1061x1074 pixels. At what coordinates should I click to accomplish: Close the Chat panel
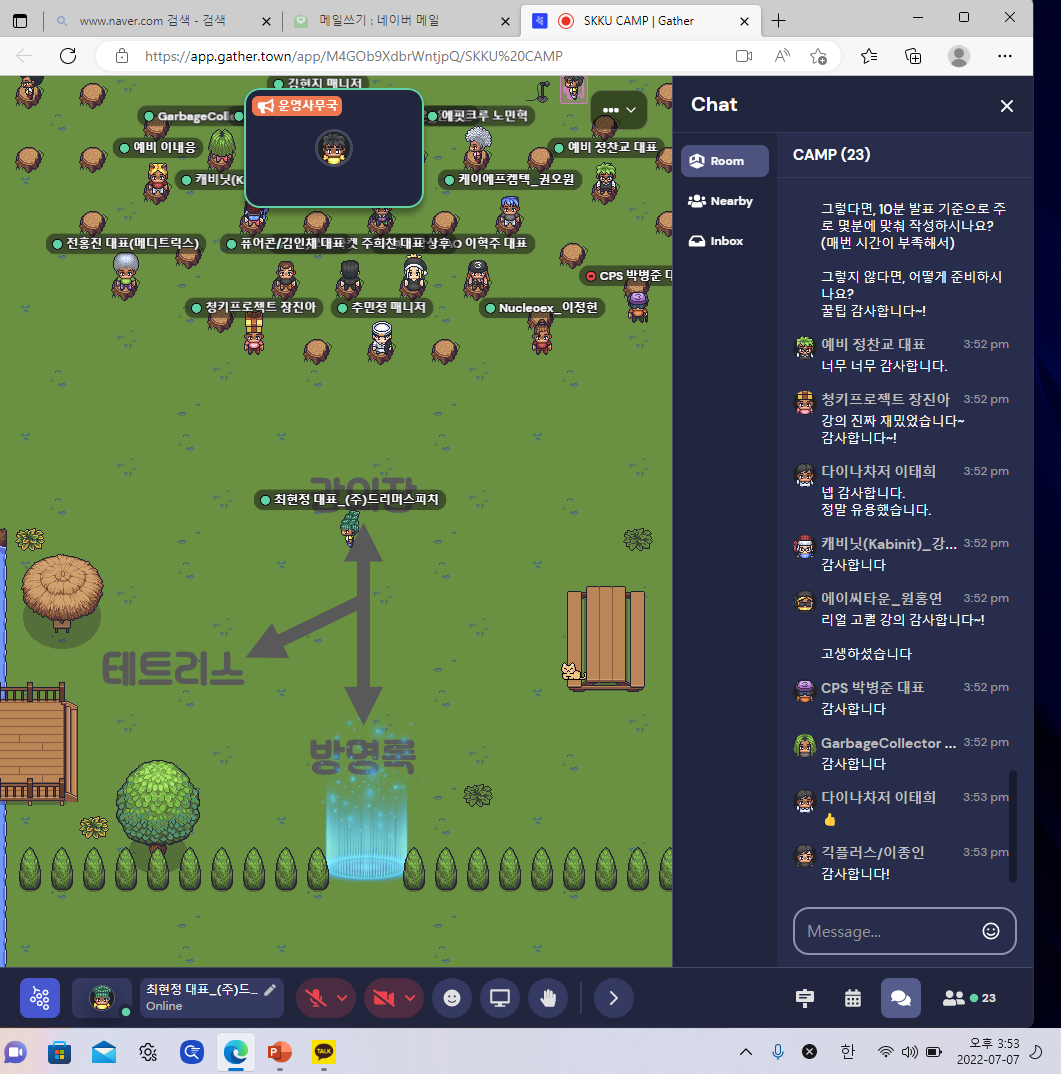1006,105
